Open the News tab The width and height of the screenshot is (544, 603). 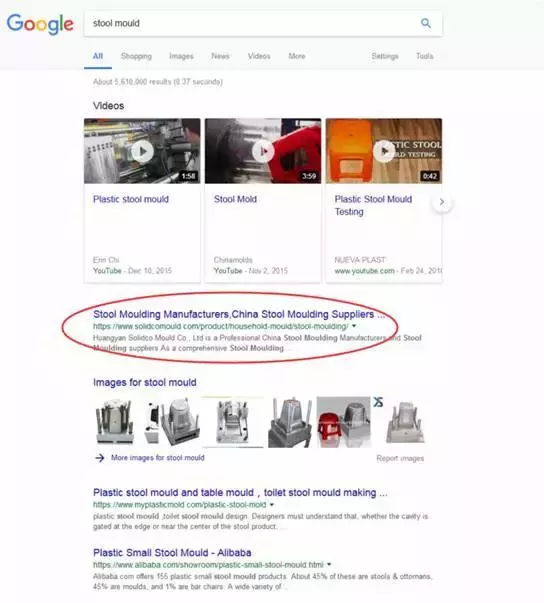click(x=220, y=56)
